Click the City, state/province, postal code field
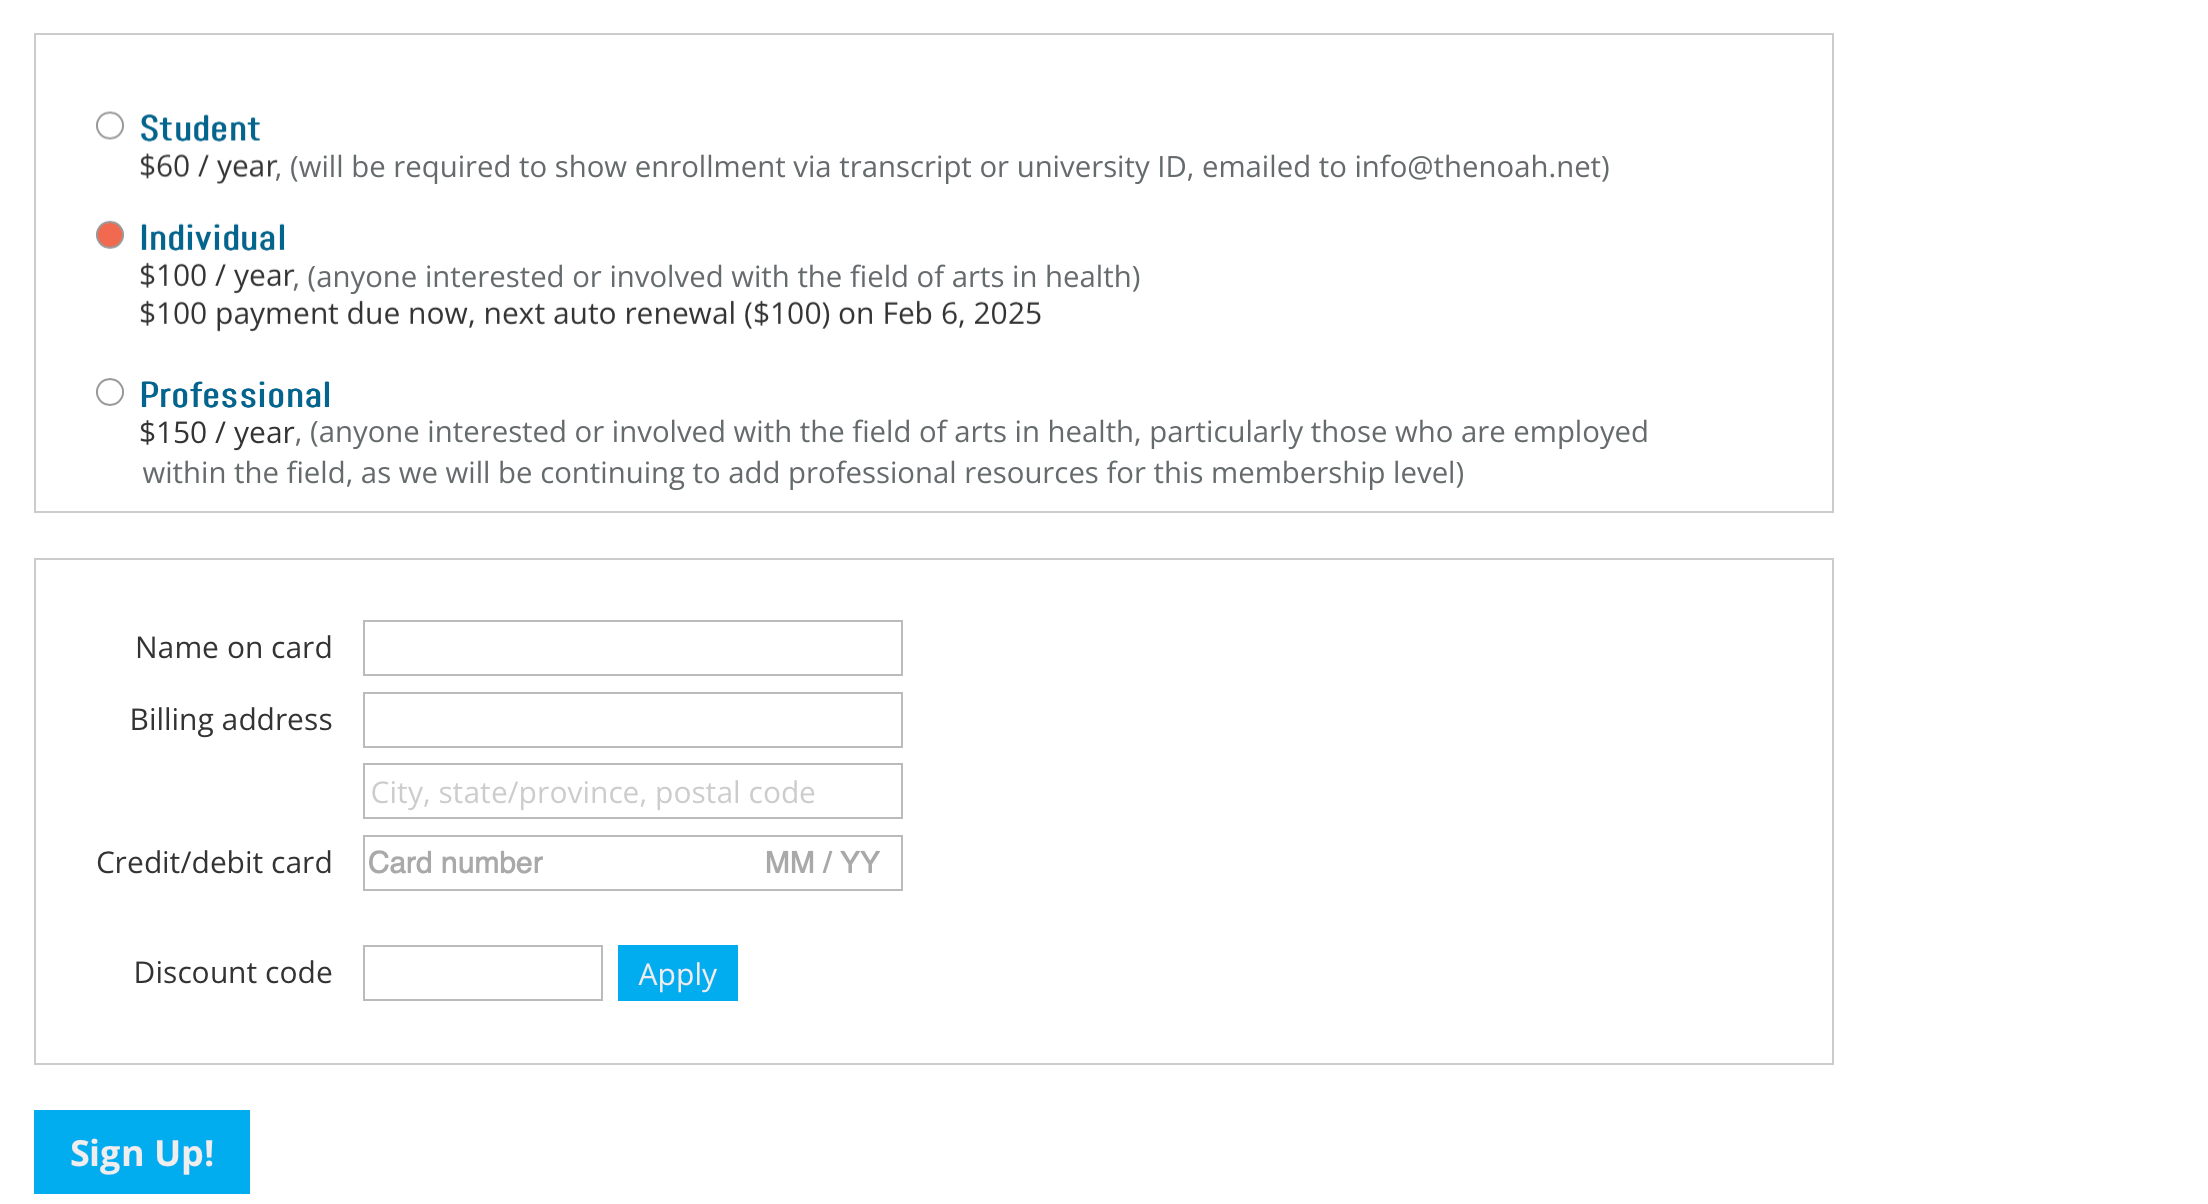Viewport: 2208px width, 1204px height. point(633,792)
